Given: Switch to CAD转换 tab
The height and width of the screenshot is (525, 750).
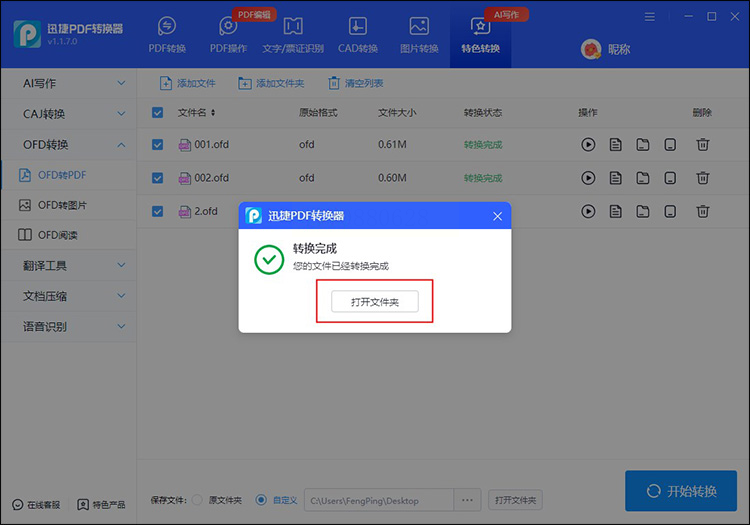Looking at the screenshot, I should click(358, 35).
